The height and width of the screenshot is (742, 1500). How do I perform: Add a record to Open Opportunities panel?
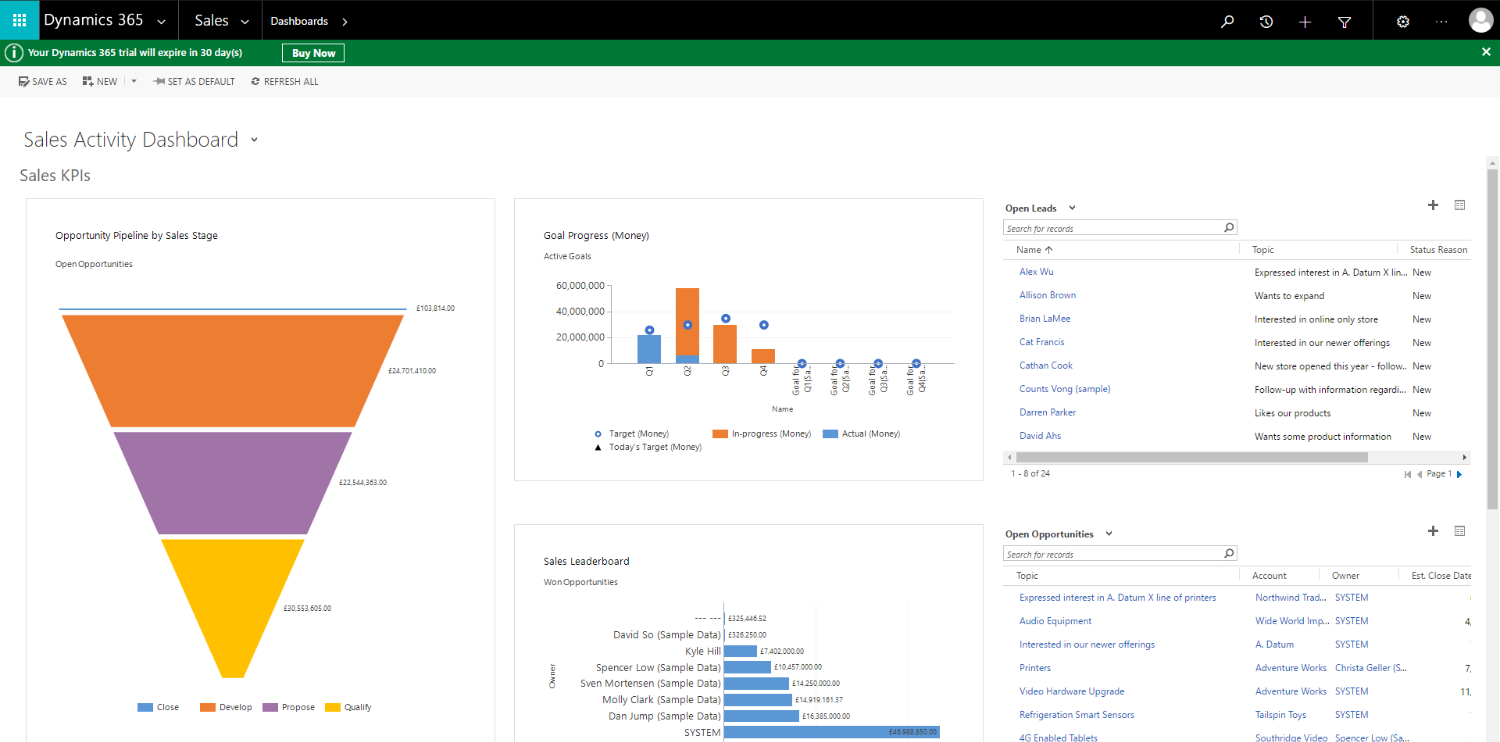(x=1432, y=531)
